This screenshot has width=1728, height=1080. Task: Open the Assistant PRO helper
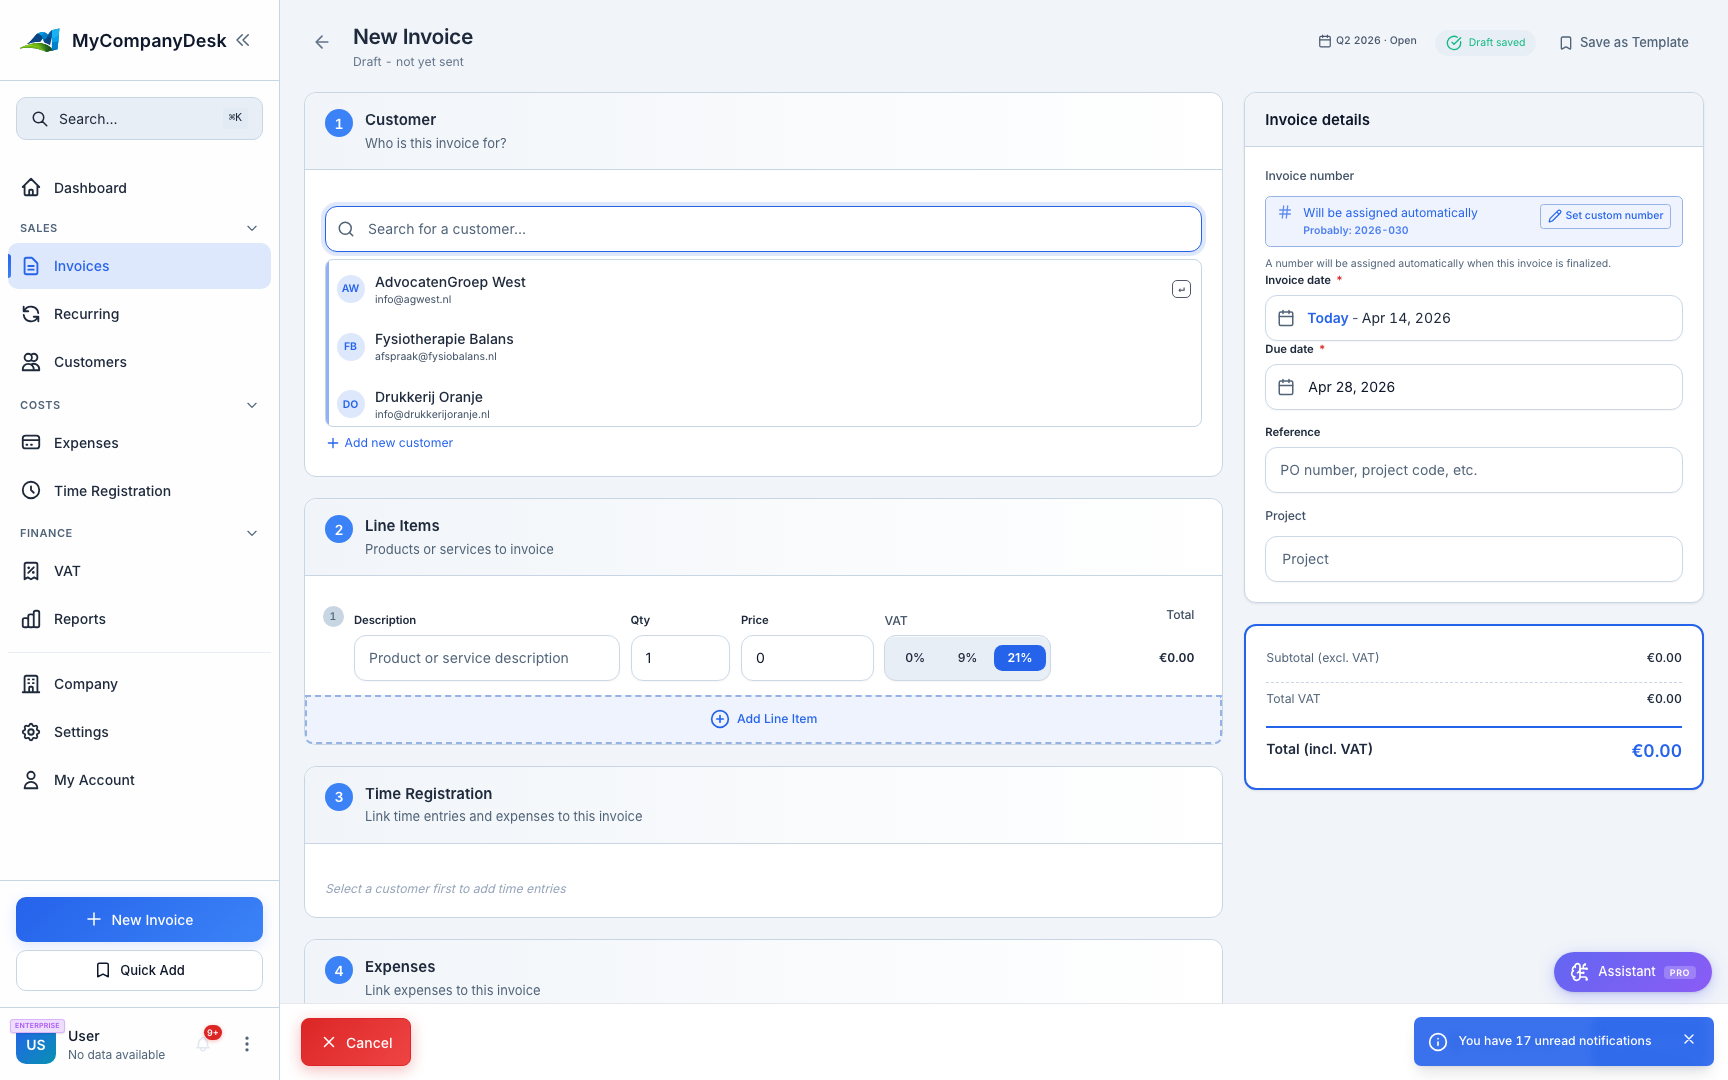[1632, 971]
